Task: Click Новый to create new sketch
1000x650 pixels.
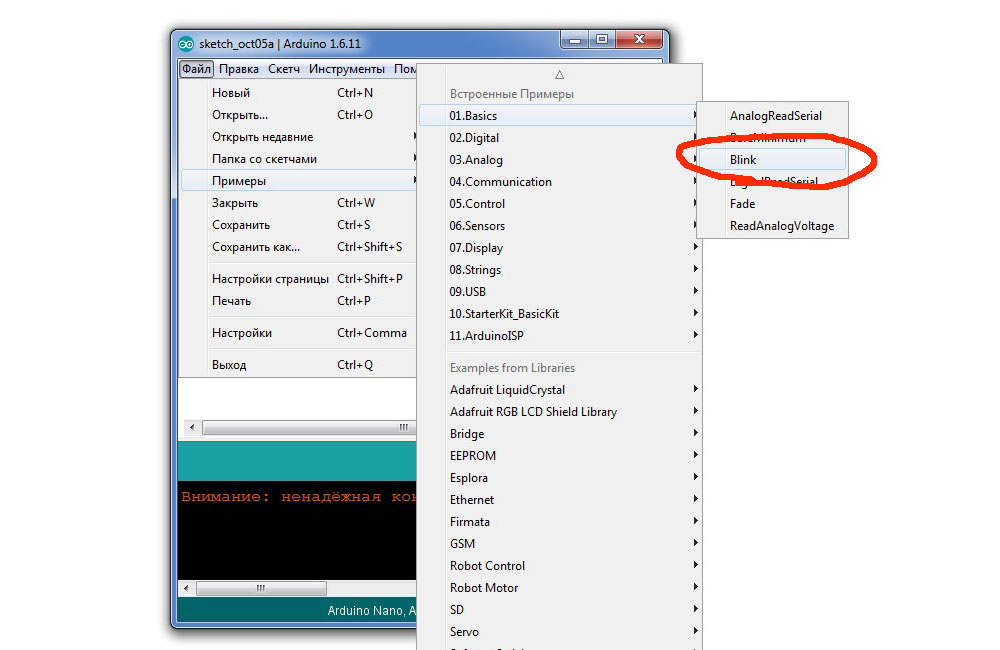Action: [231, 93]
